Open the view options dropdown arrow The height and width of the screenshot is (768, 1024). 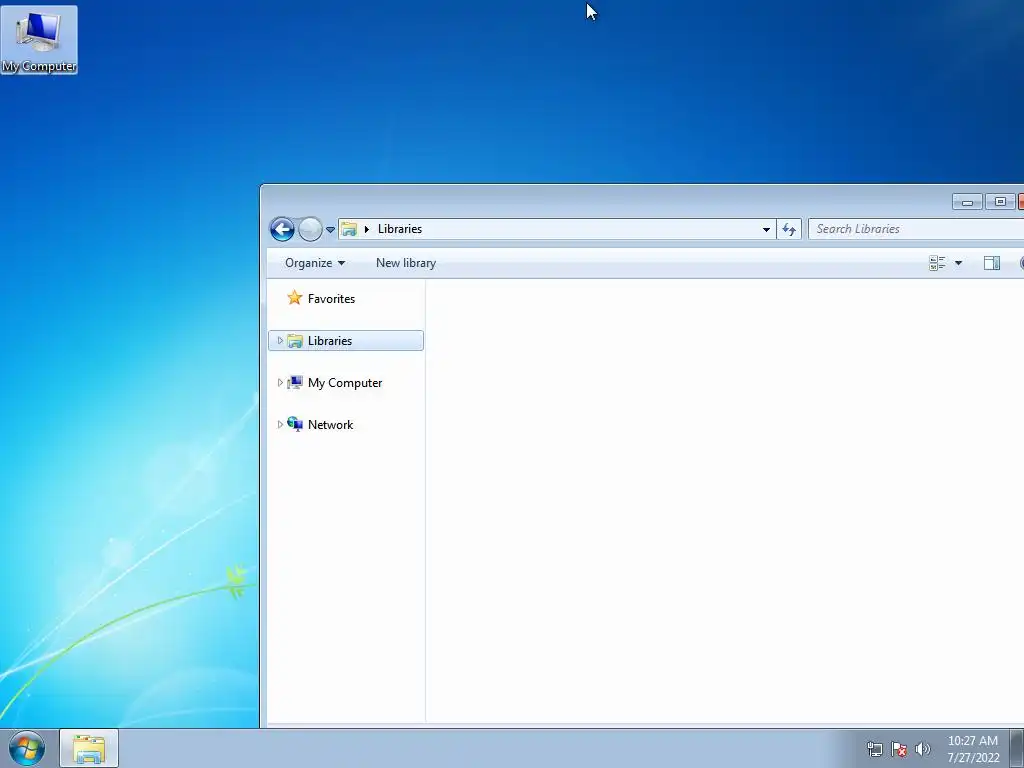pyautogui.click(x=958, y=263)
